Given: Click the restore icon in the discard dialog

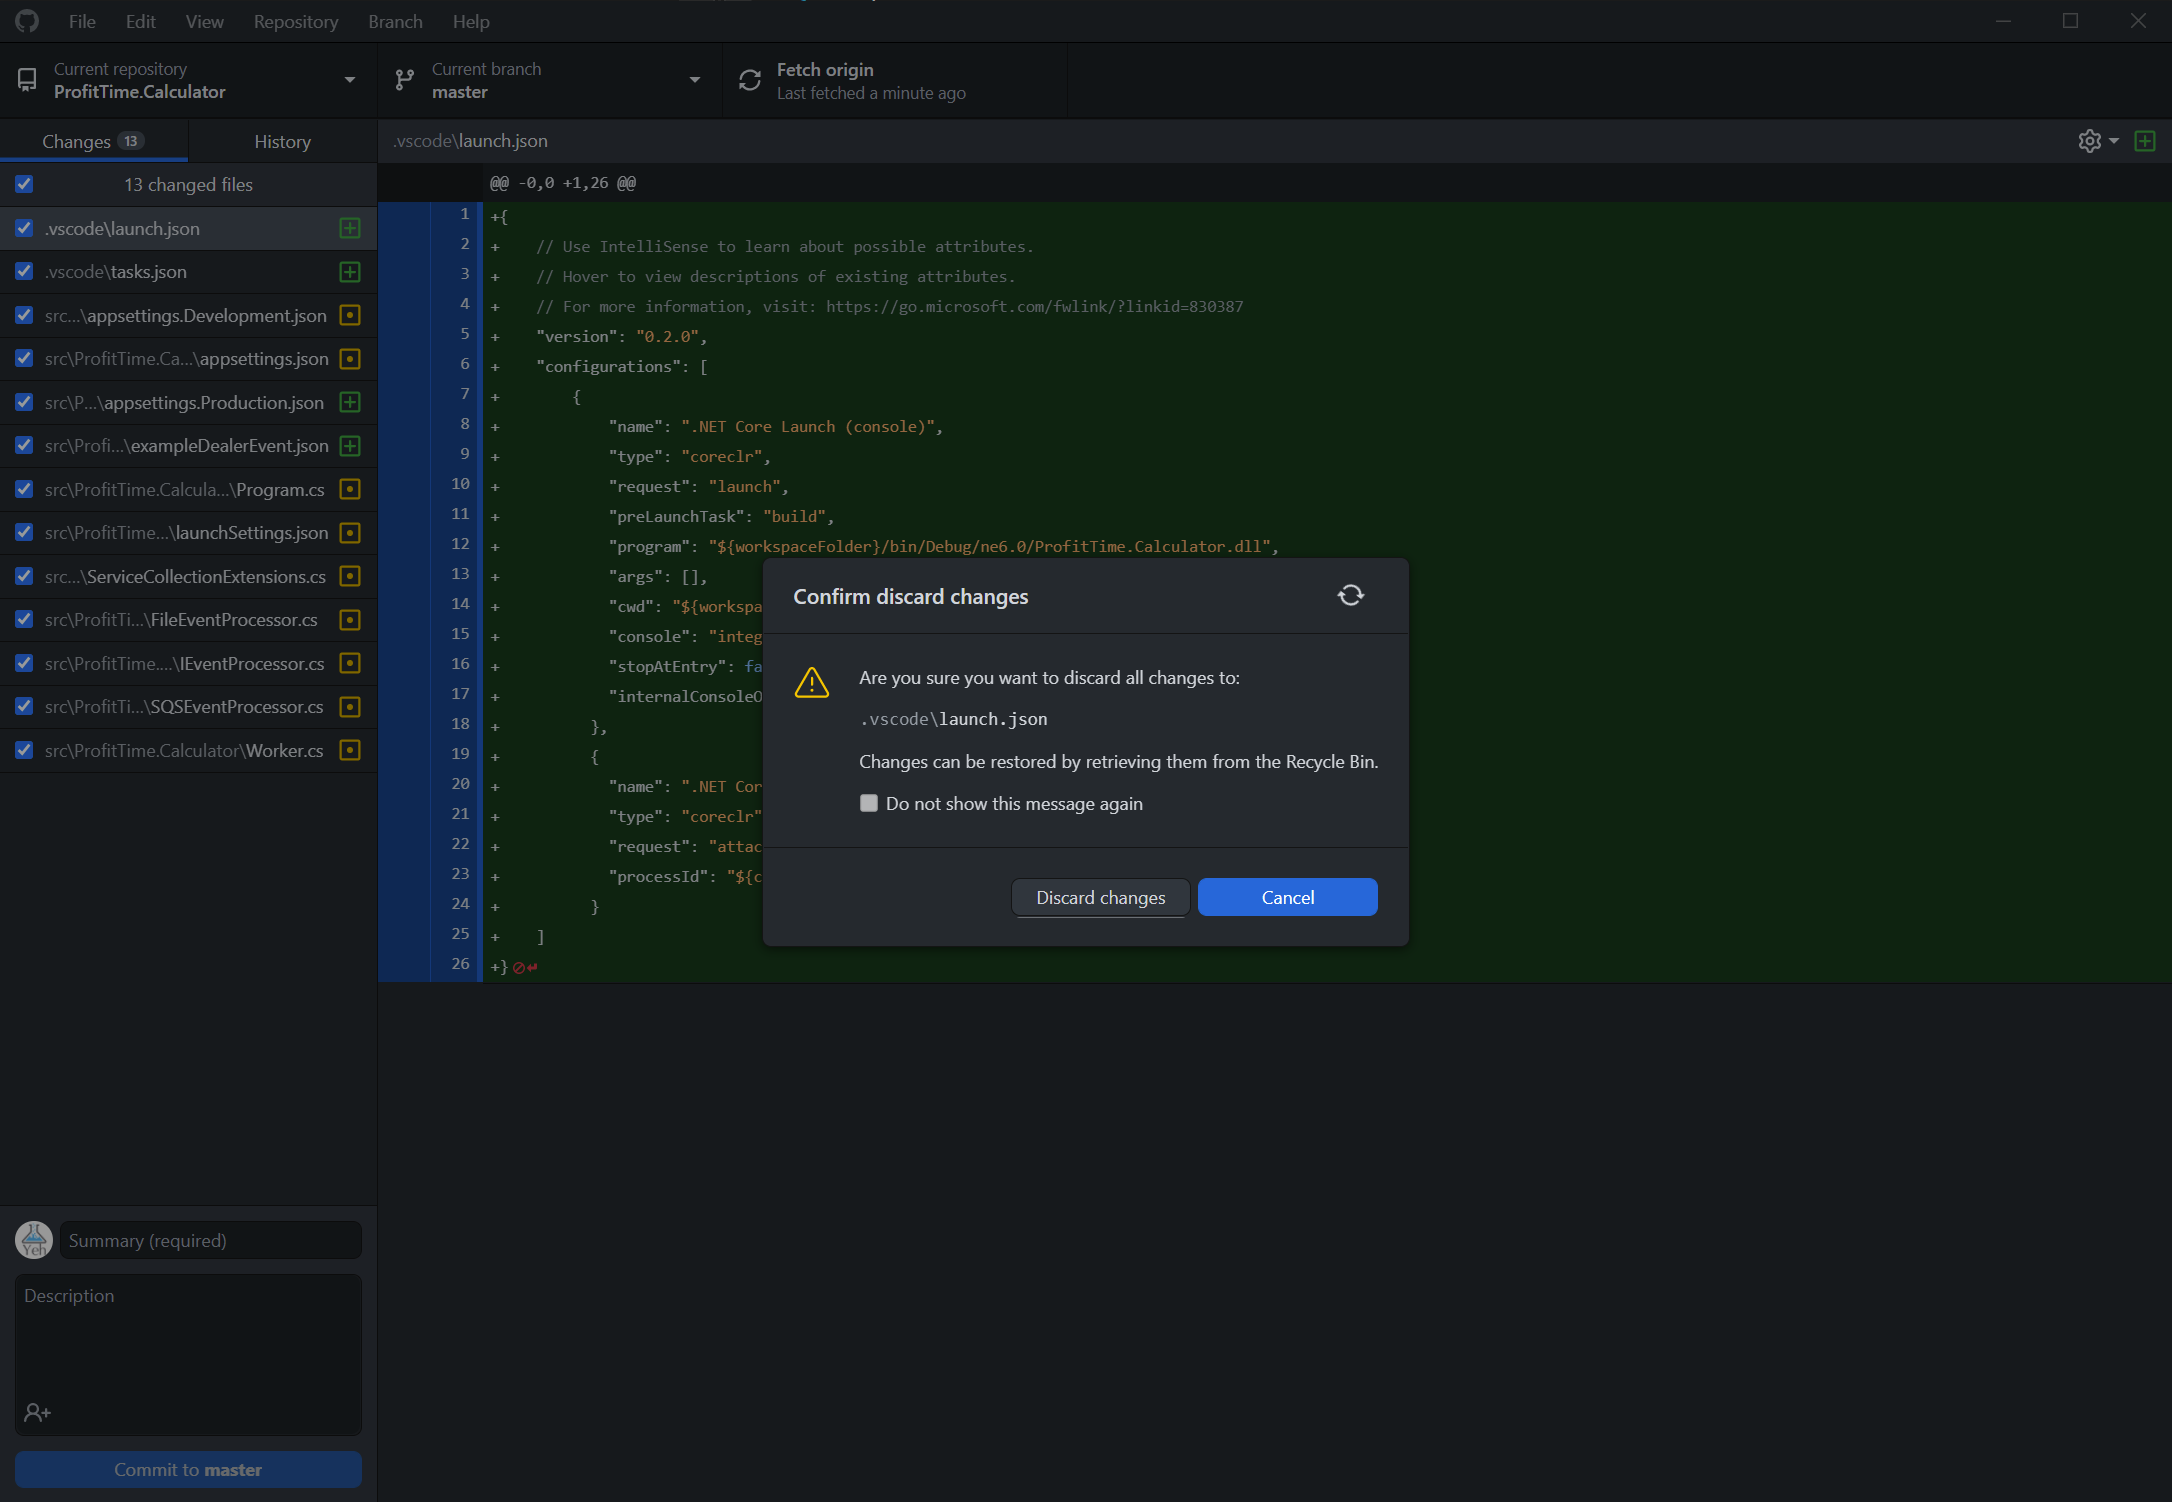Looking at the screenshot, I should click(x=1351, y=595).
